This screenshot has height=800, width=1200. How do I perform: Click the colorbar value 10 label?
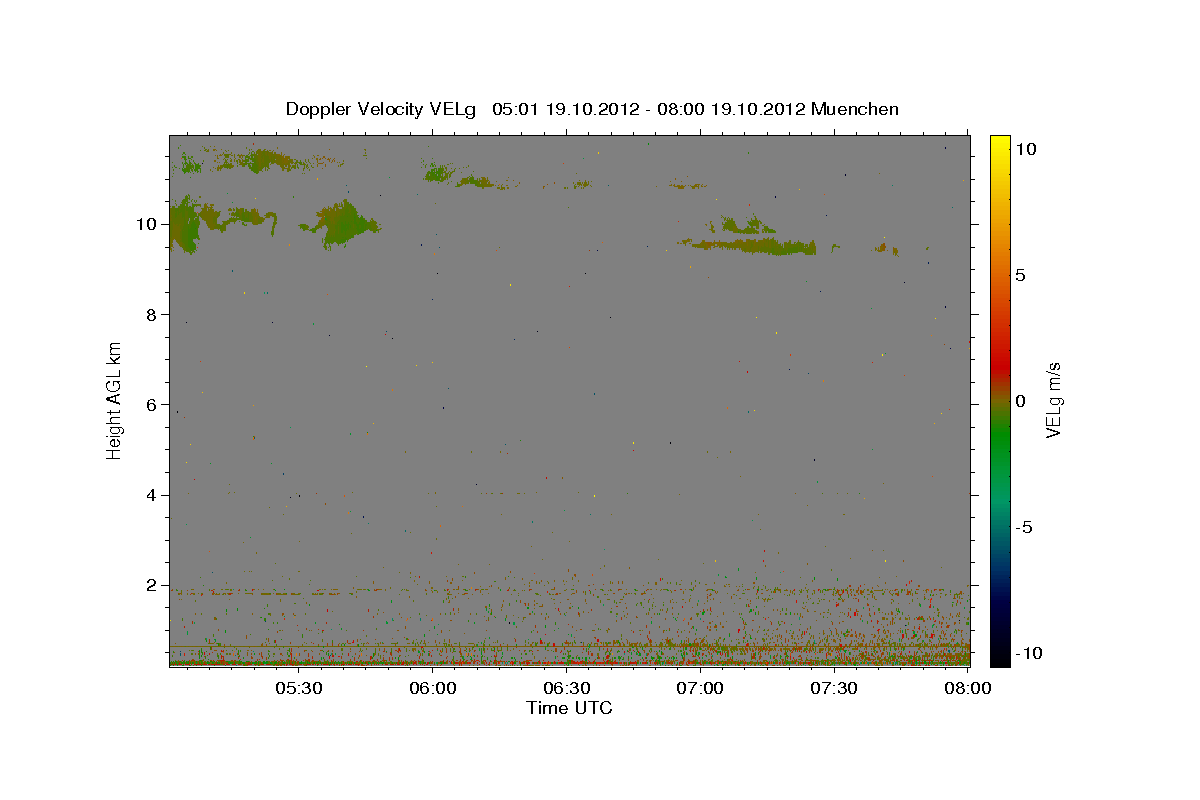coord(1026,148)
